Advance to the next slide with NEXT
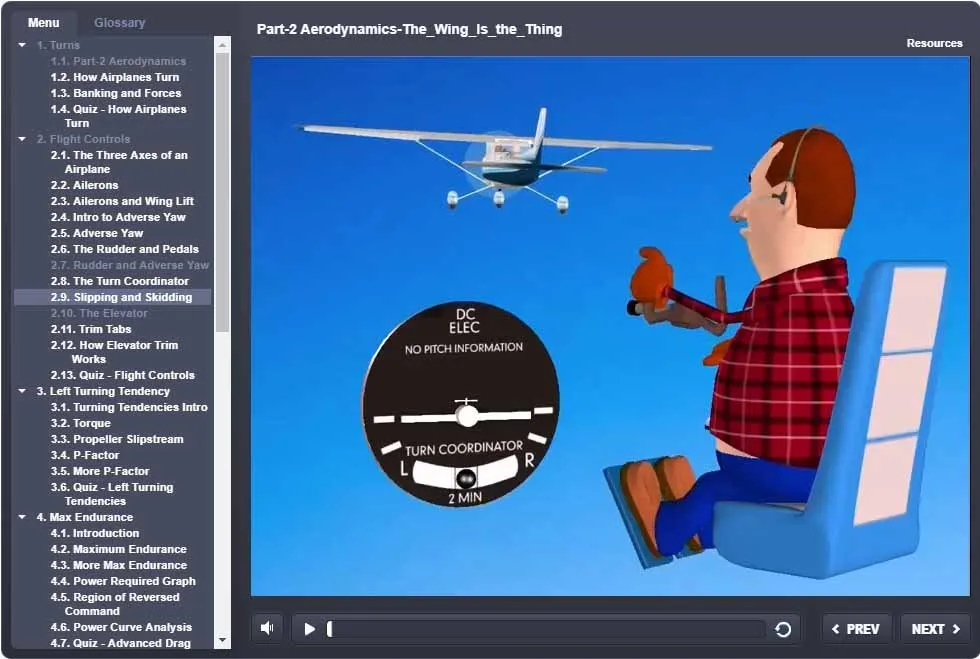The height and width of the screenshot is (659, 980). (935, 629)
